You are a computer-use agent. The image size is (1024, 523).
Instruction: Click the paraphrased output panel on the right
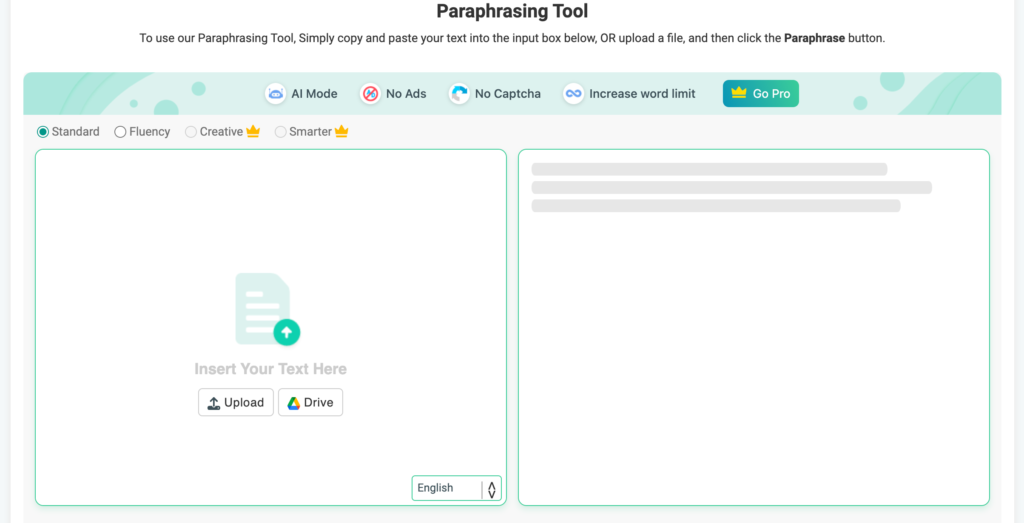[753, 350]
